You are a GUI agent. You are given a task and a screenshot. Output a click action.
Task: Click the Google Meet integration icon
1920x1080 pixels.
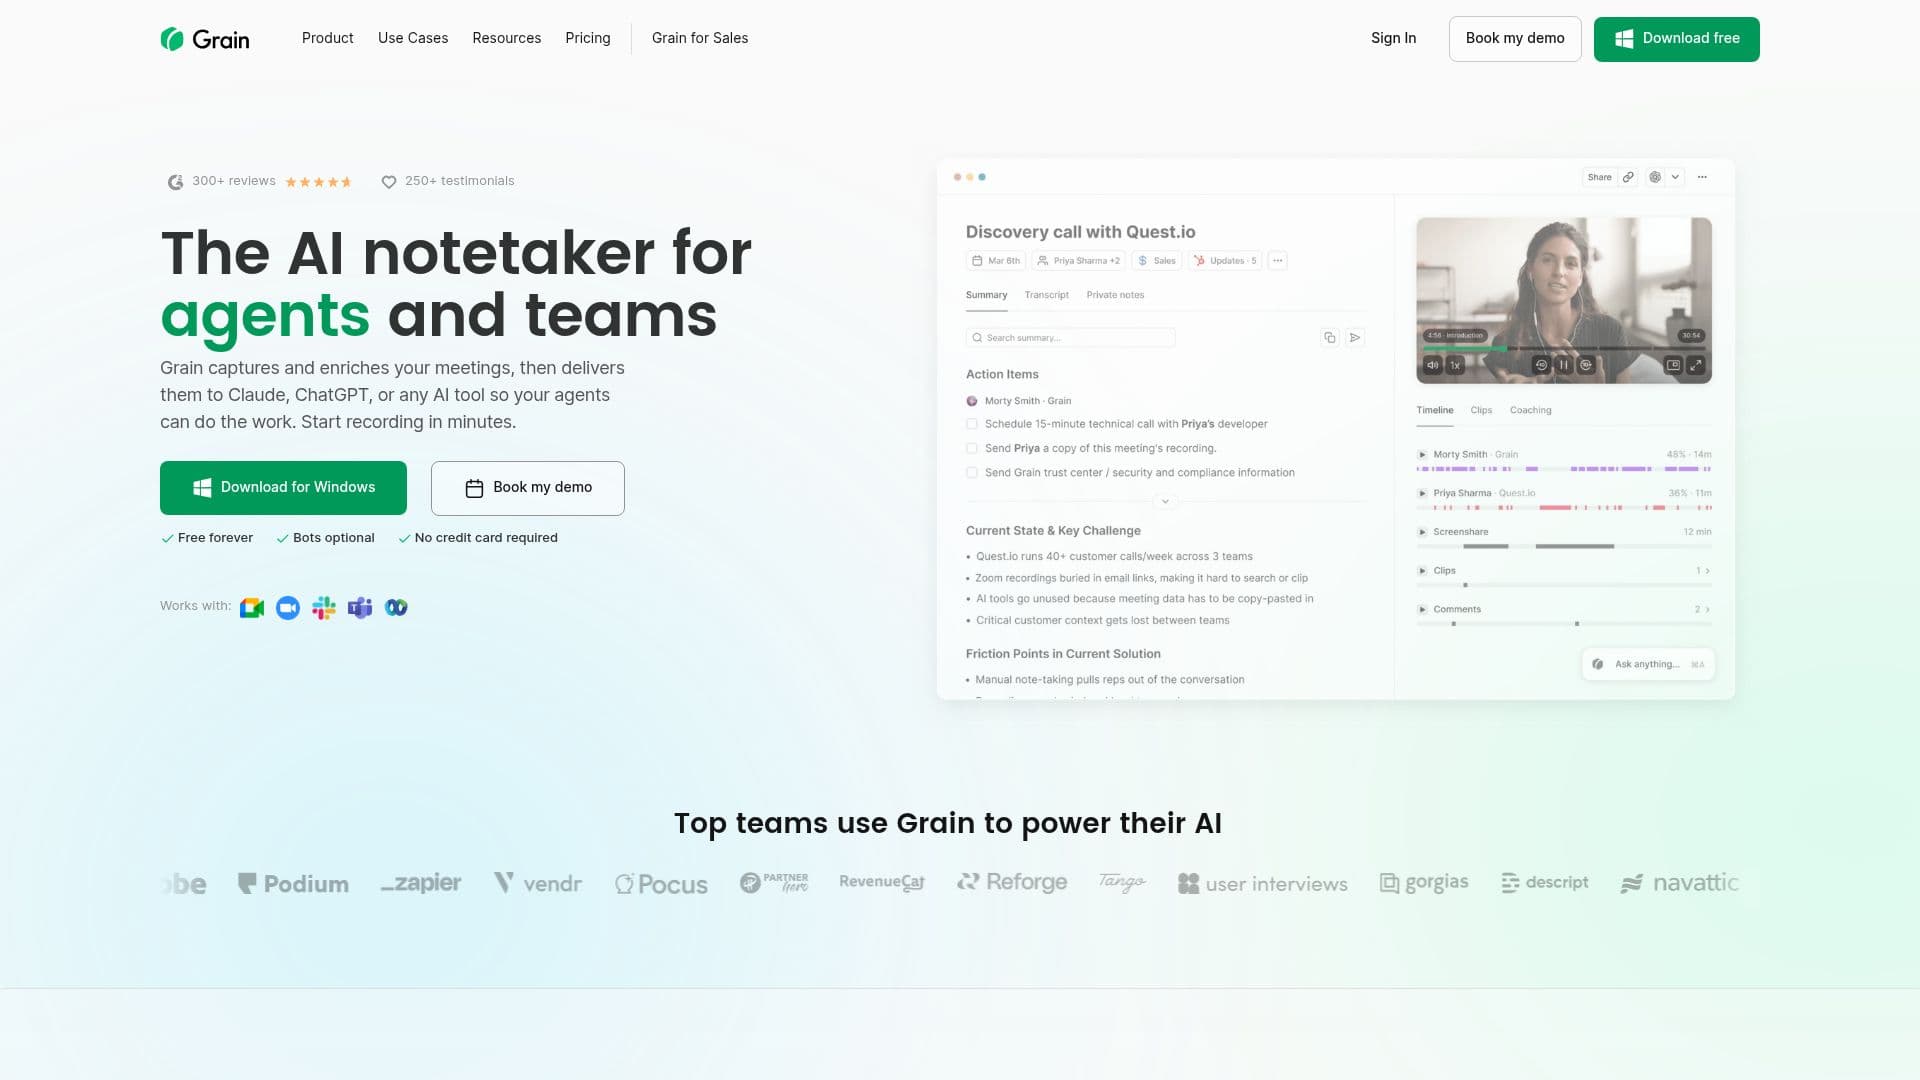252,608
